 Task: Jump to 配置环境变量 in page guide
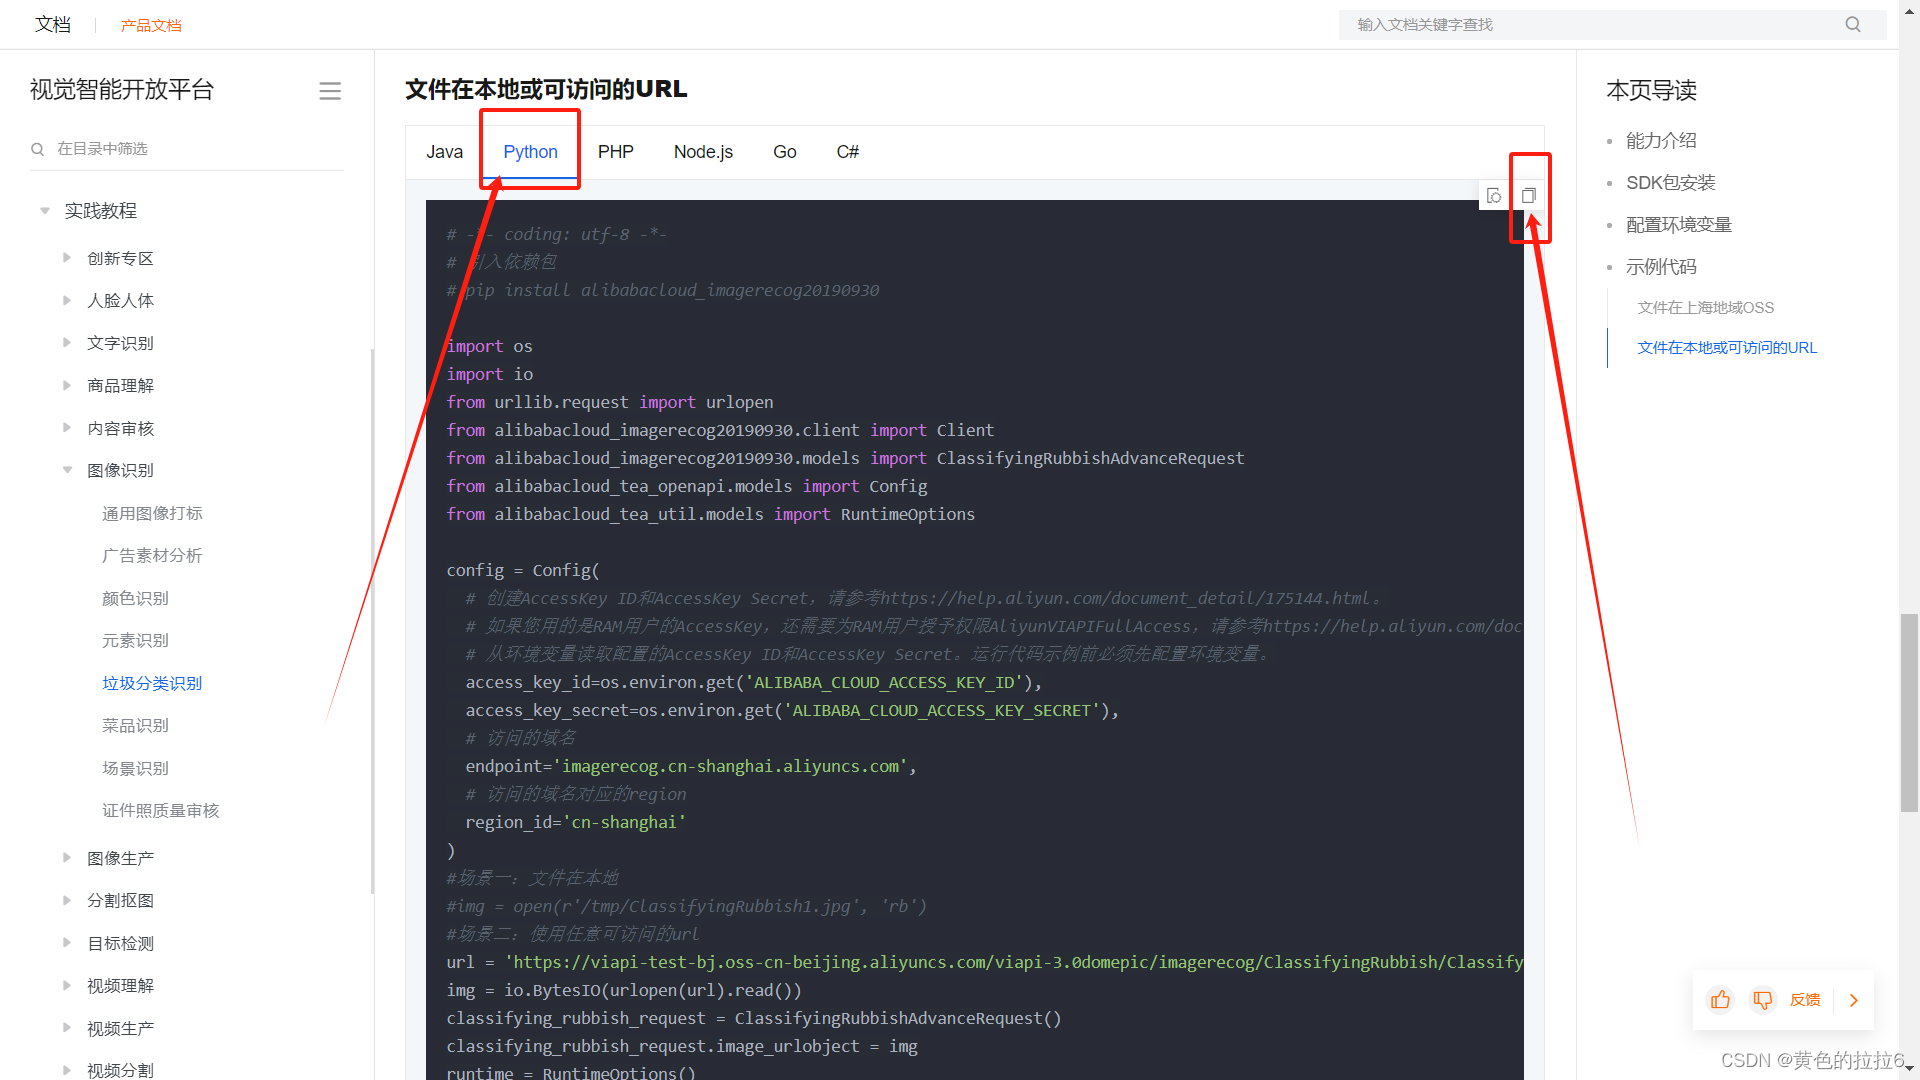(x=1679, y=225)
